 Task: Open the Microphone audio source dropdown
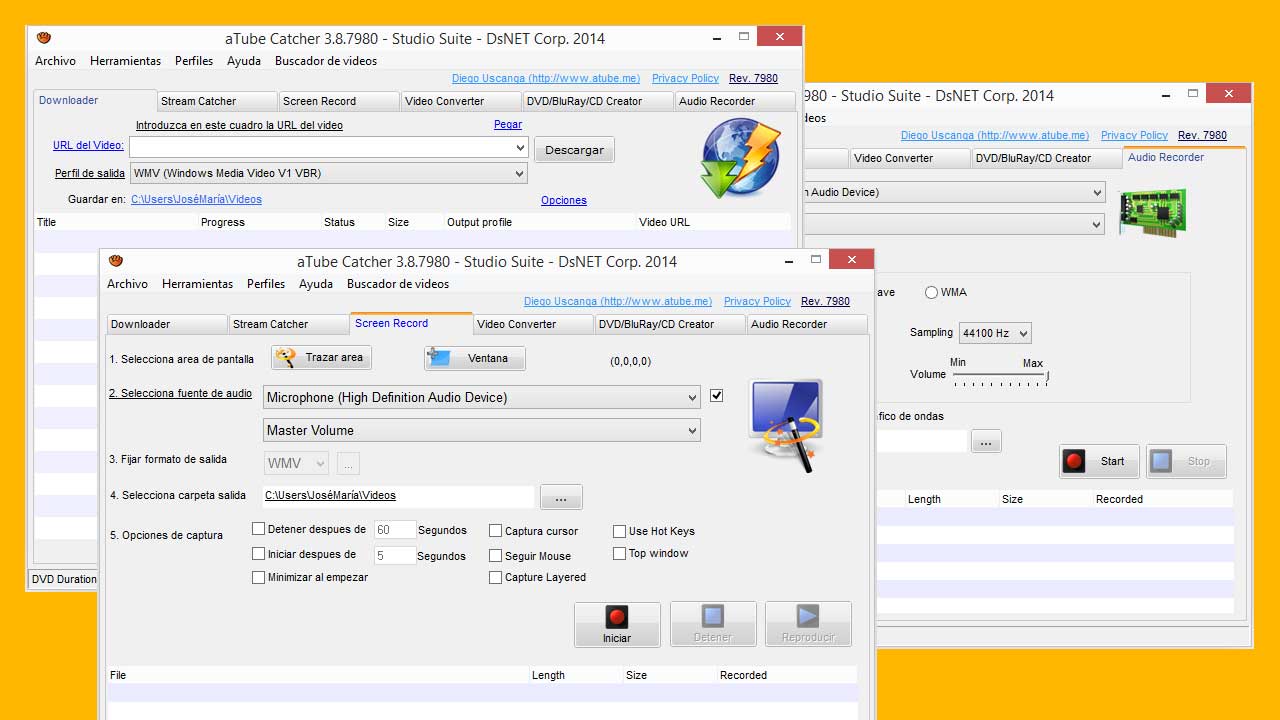coord(481,397)
